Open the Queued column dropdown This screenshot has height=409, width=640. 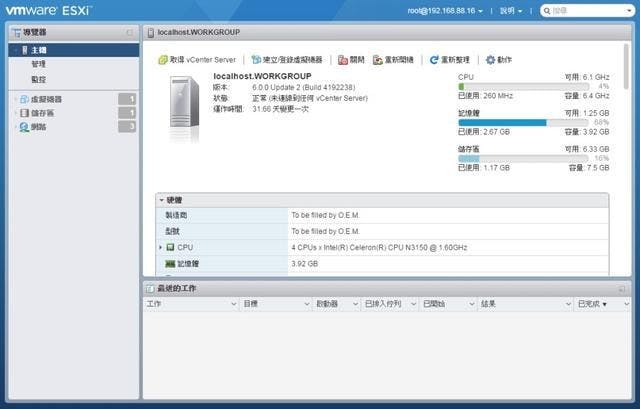pos(413,304)
